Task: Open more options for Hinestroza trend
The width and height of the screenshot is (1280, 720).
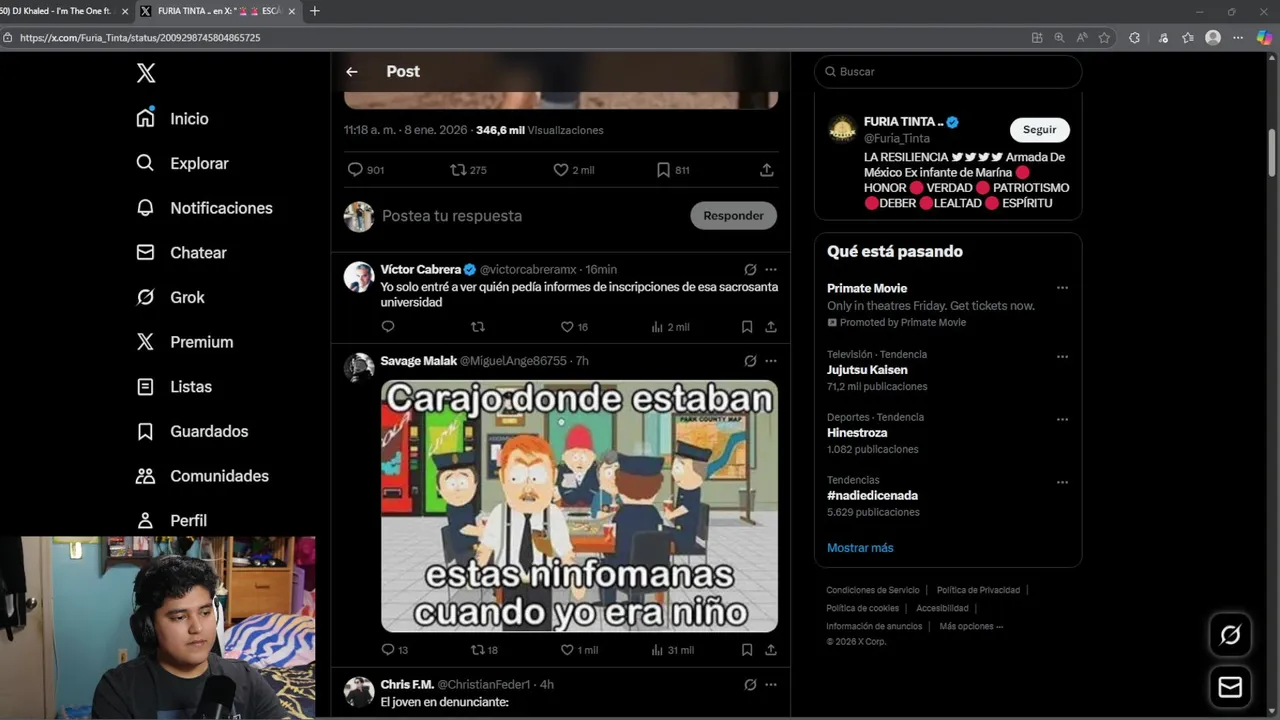Action: 1062,420
